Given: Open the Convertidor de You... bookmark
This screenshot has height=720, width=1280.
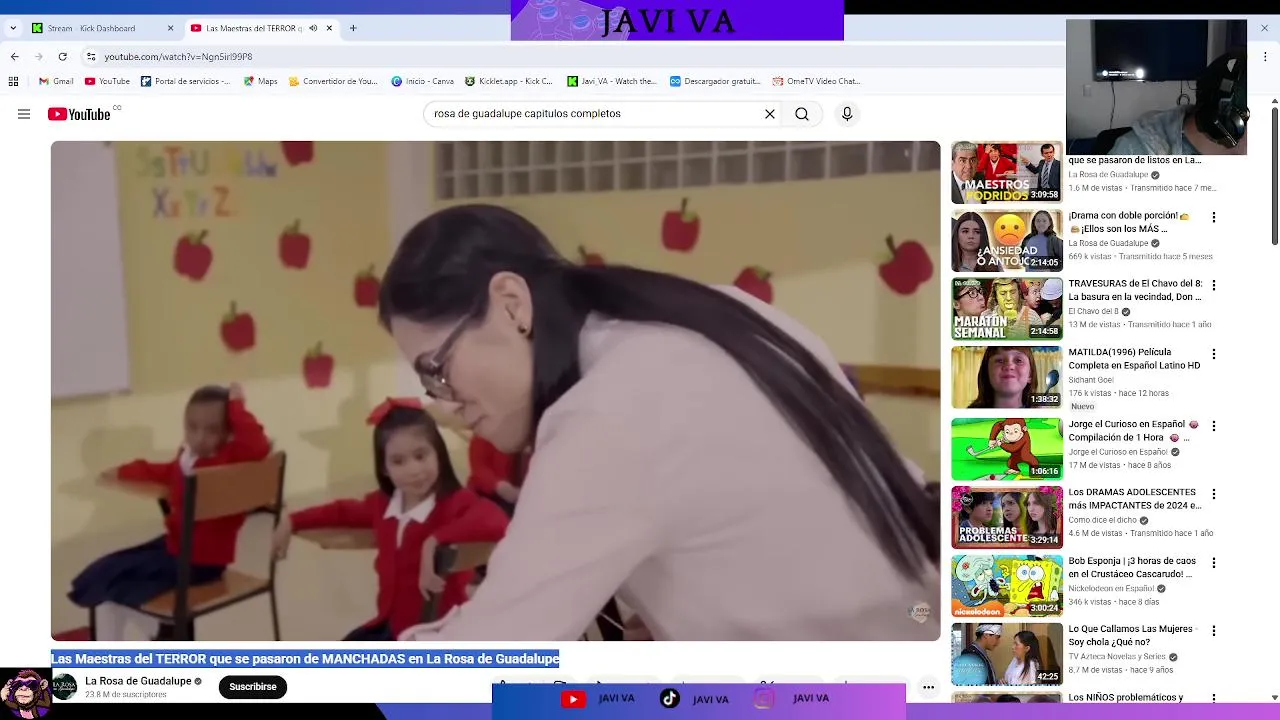Looking at the screenshot, I should tap(333, 81).
